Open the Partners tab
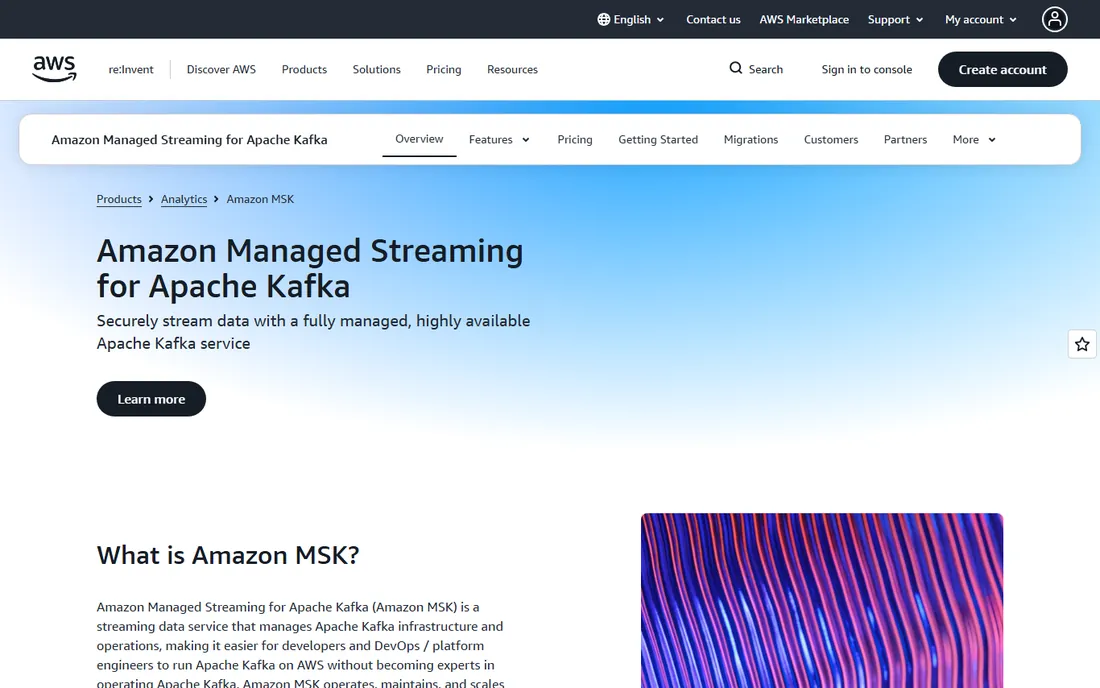Screen dimensions: 1100x688 pos(905,140)
